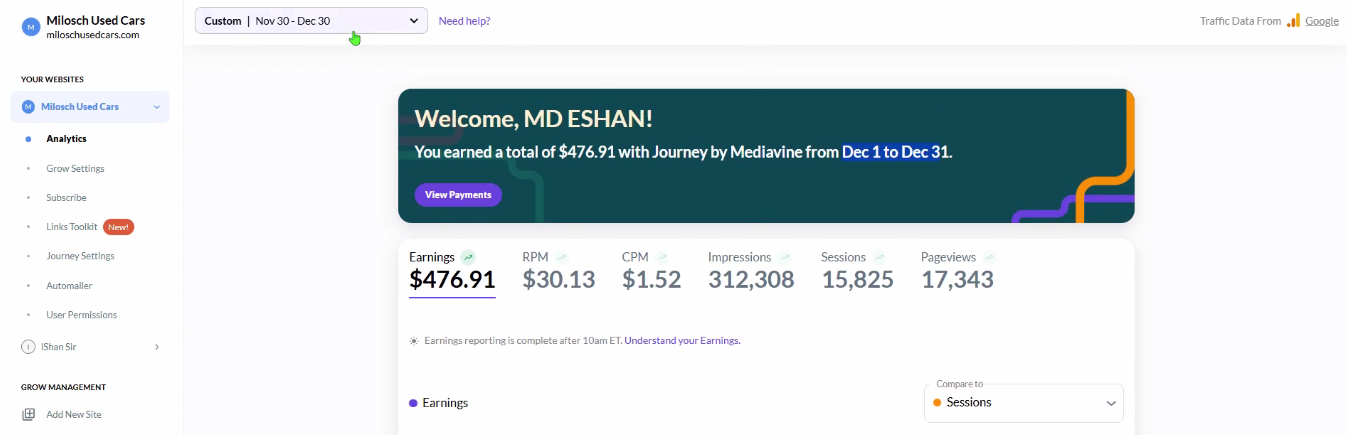Expand the iShan Sir section chevron
Viewport: 1347px width, 435px height.
156,347
